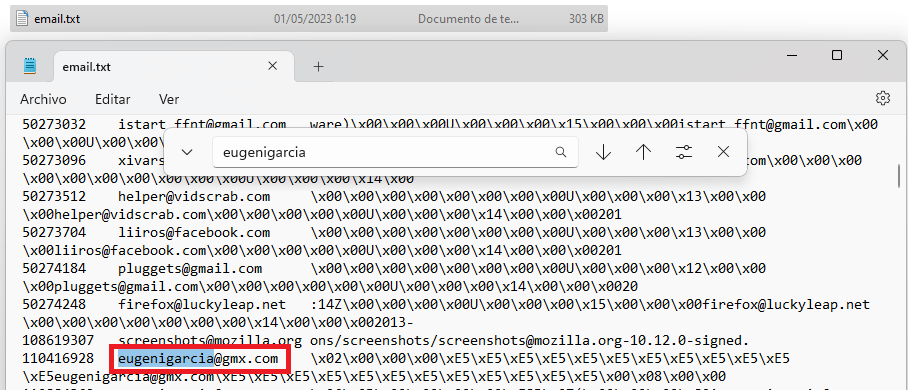Maximize the Notepad window
The height and width of the screenshot is (390, 908).
837,55
